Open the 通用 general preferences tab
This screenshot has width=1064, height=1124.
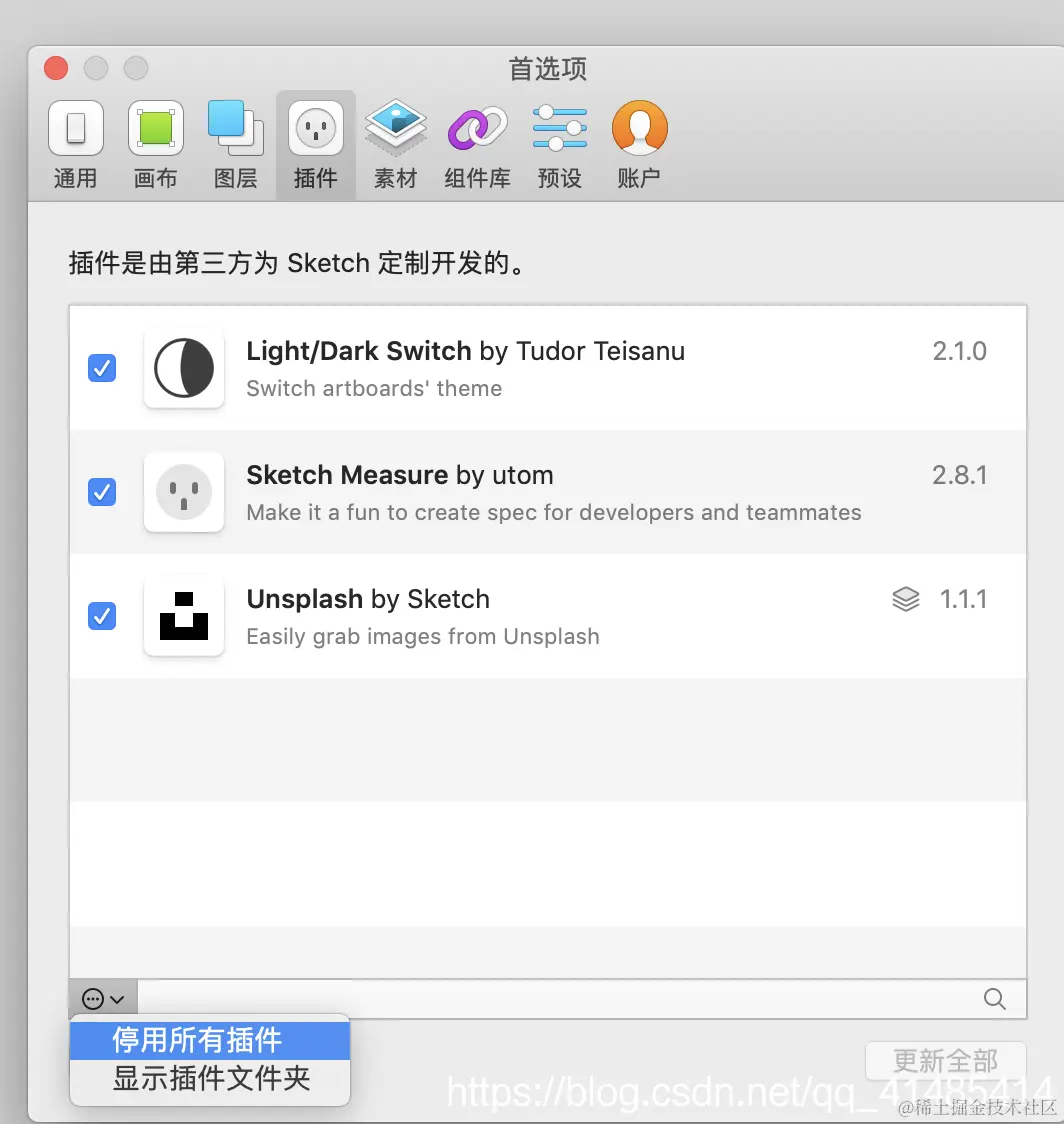click(x=76, y=146)
